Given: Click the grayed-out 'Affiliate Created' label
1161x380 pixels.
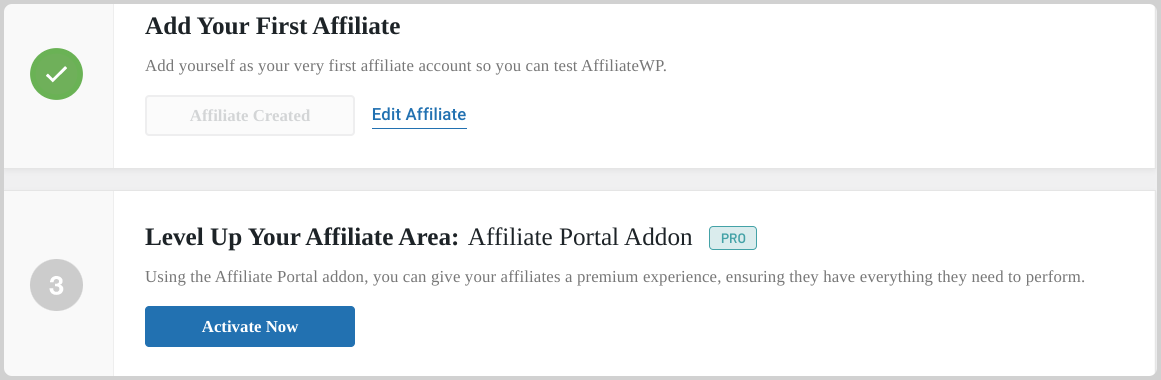Looking at the screenshot, I should pos(250,116).
